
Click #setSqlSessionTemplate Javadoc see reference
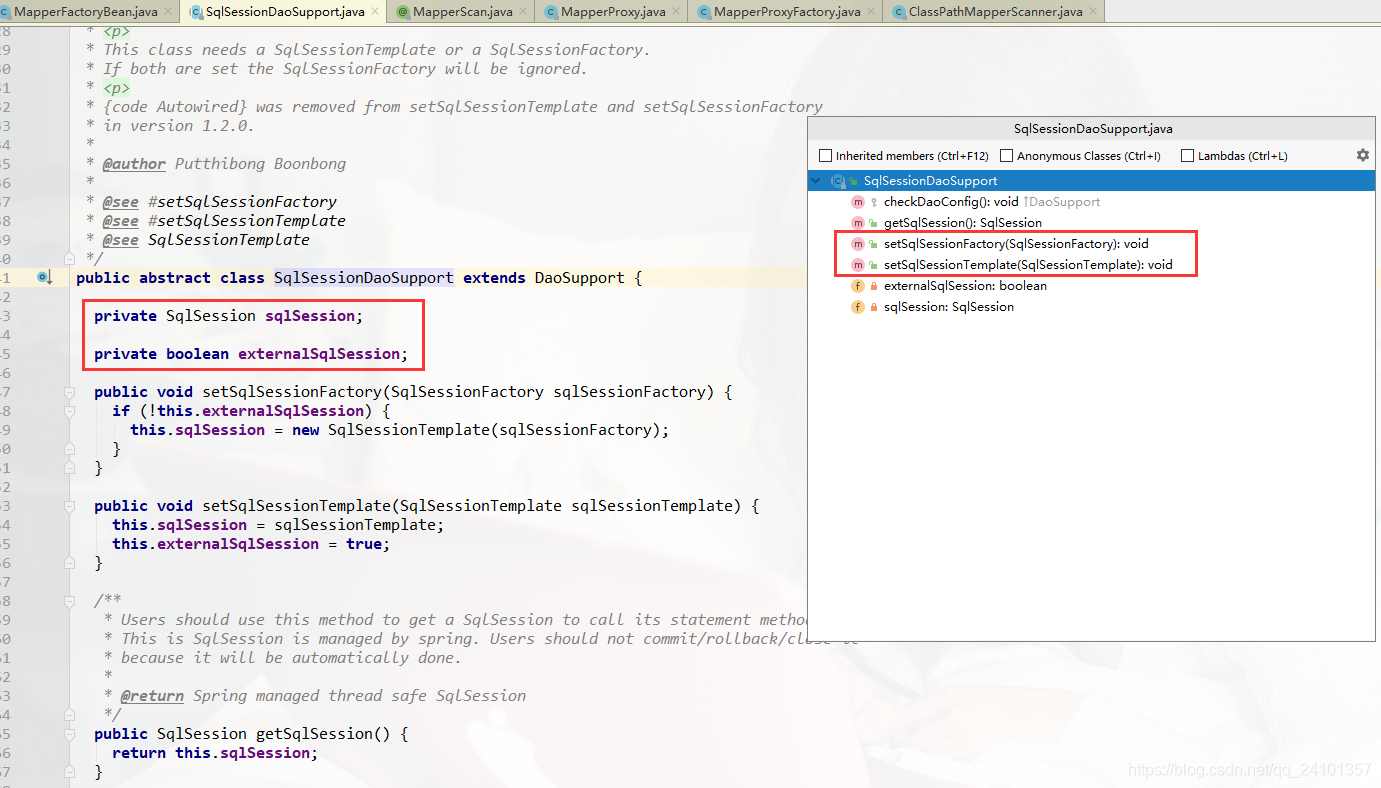247,221
